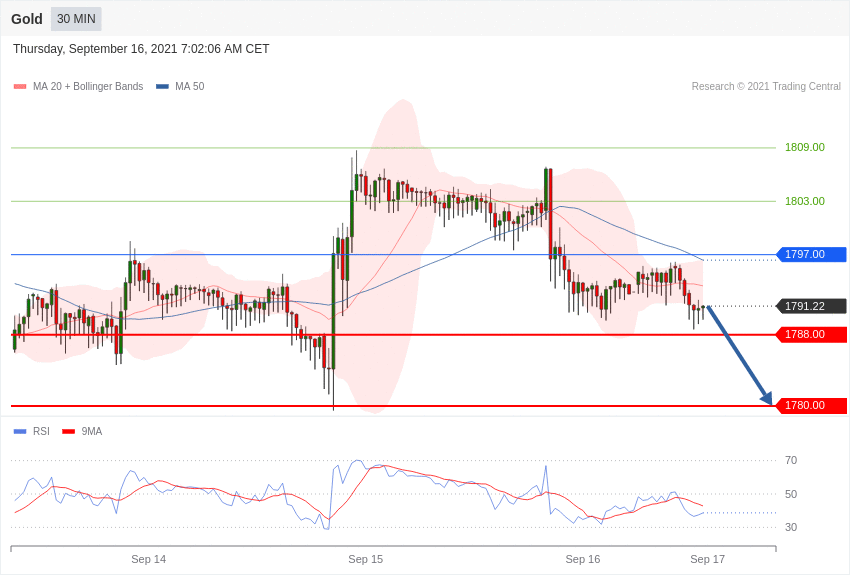The width and height of the screenshot is (850, 576).
Task: Click the RSI legend color swatch
Action: tap(20, 432)
